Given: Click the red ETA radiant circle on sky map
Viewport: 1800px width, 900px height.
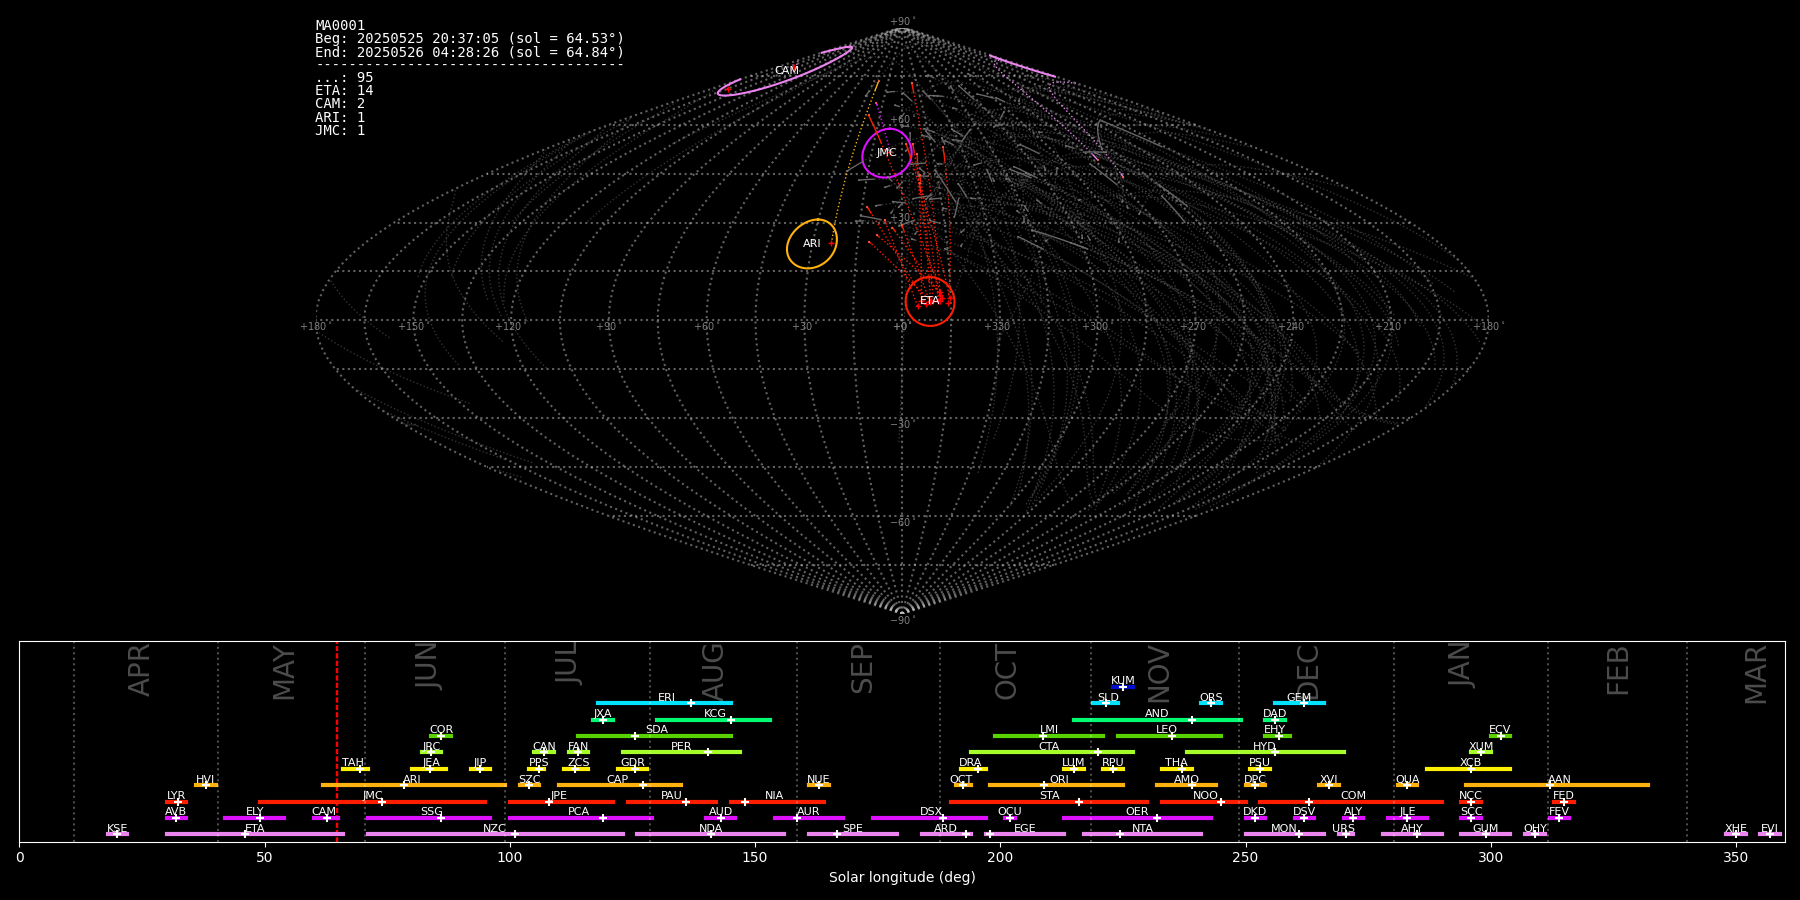Looking at the screenshot, I should click(930, 301).
